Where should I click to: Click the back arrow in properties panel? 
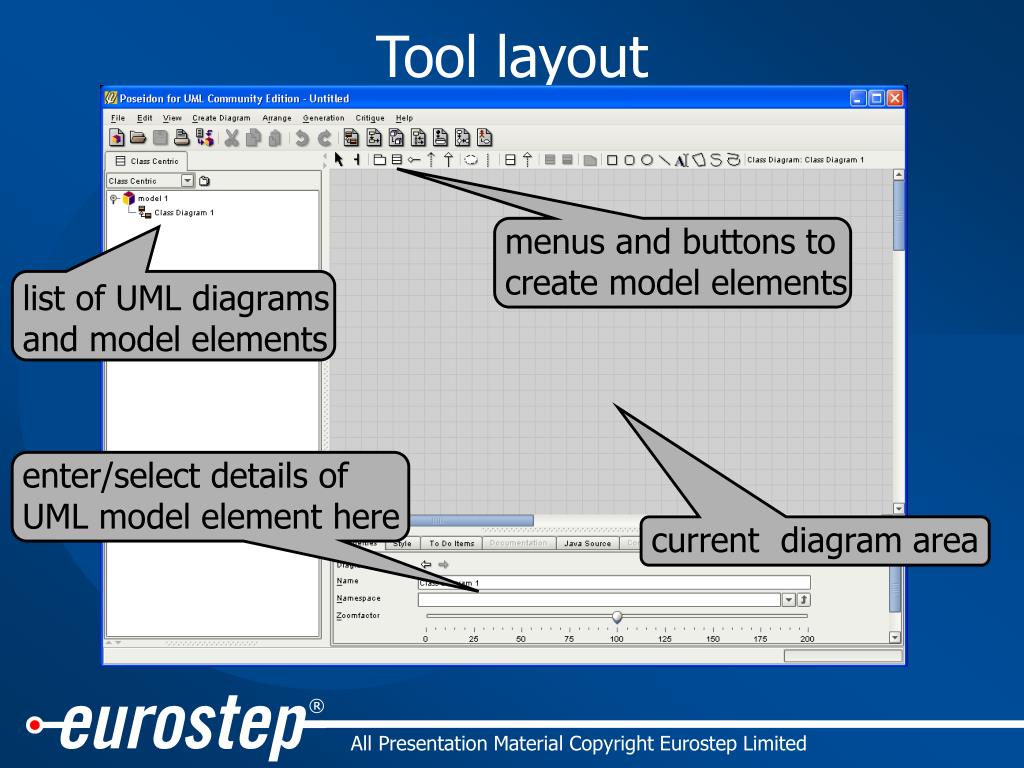pos(426,564)
